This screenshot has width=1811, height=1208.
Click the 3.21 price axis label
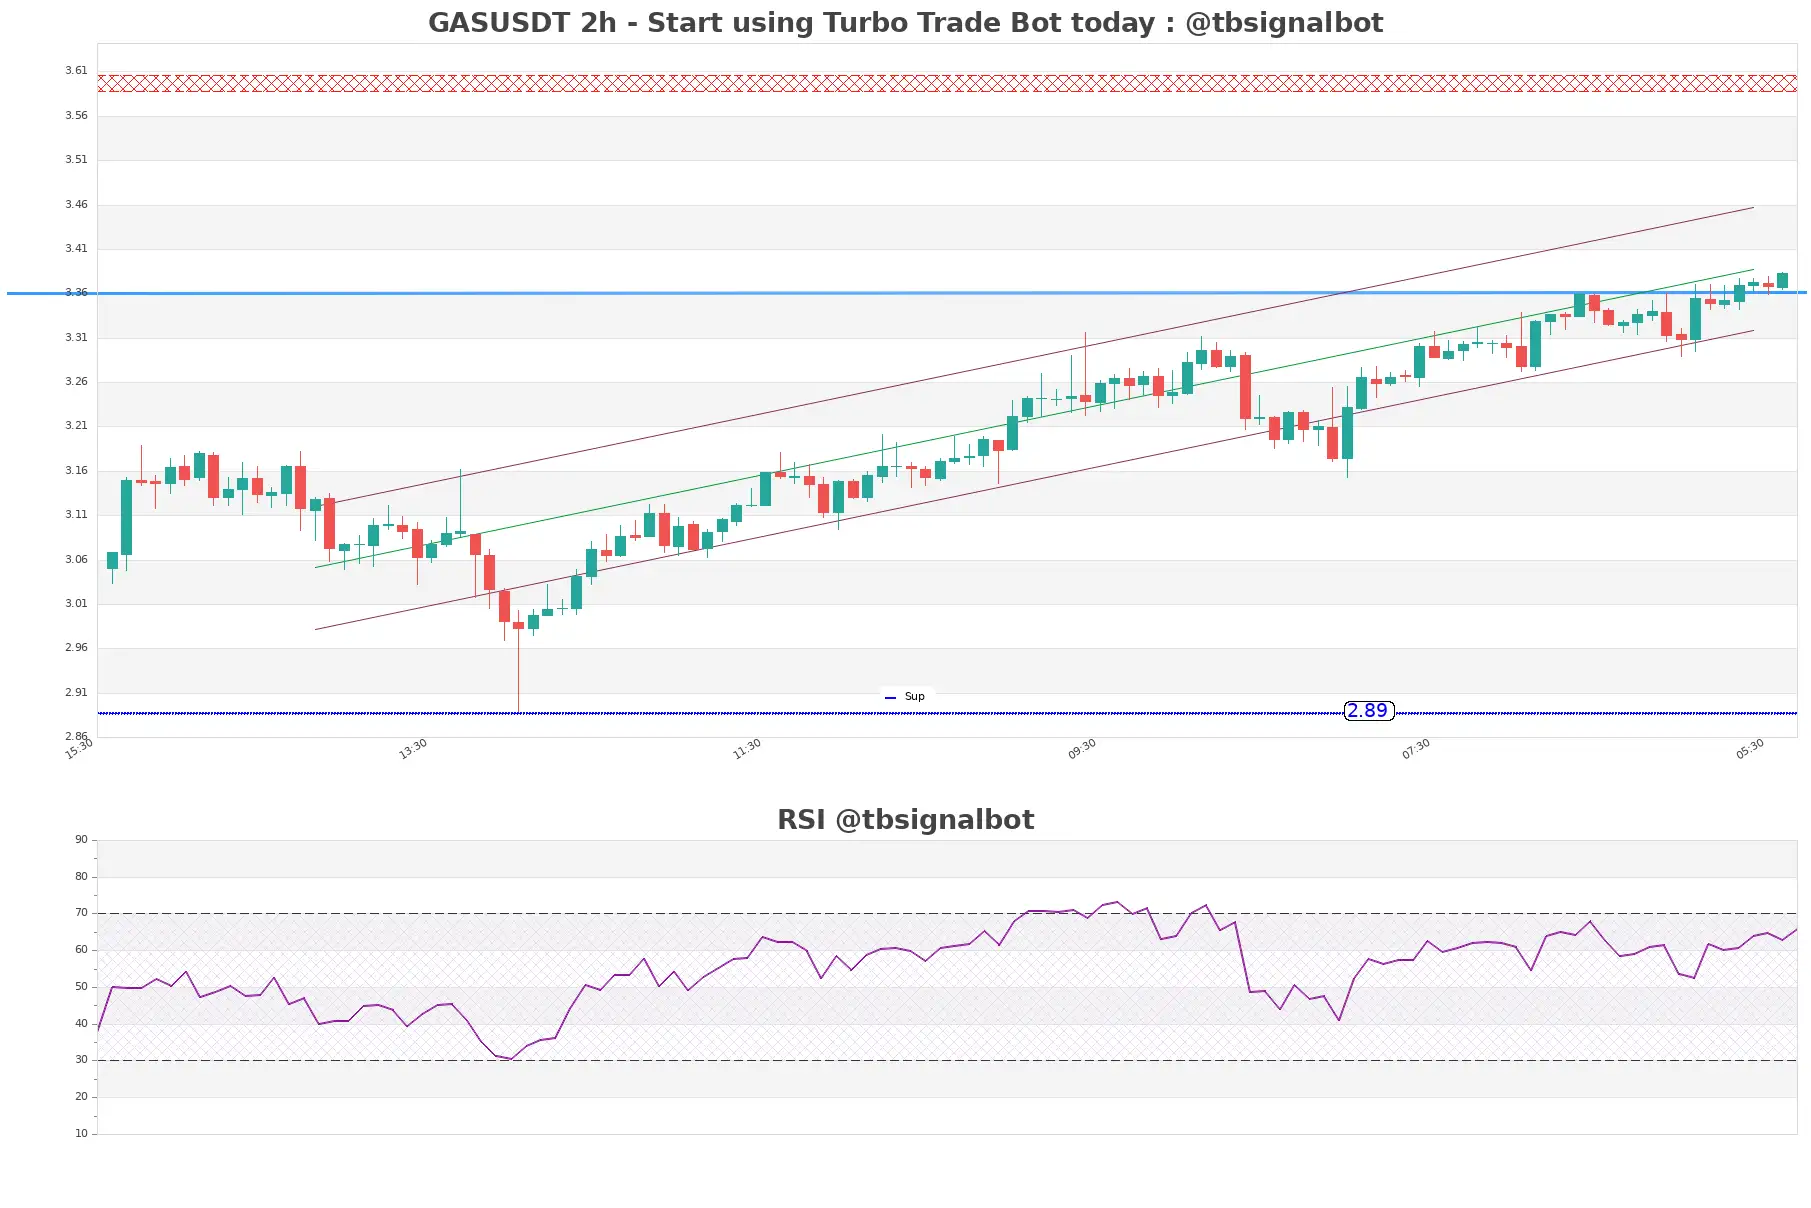click(x=76, y=426)
